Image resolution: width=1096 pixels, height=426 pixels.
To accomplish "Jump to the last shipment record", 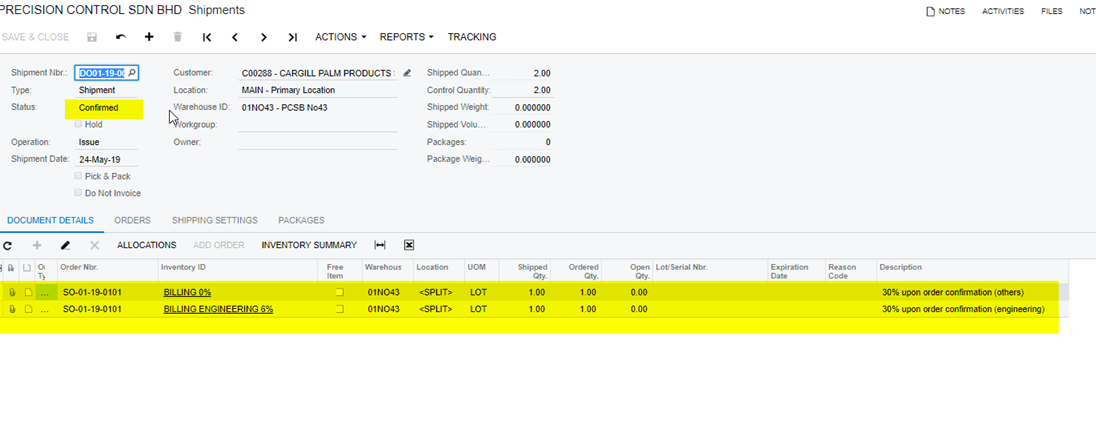I will pyautogui.click(x=292, y=37).
